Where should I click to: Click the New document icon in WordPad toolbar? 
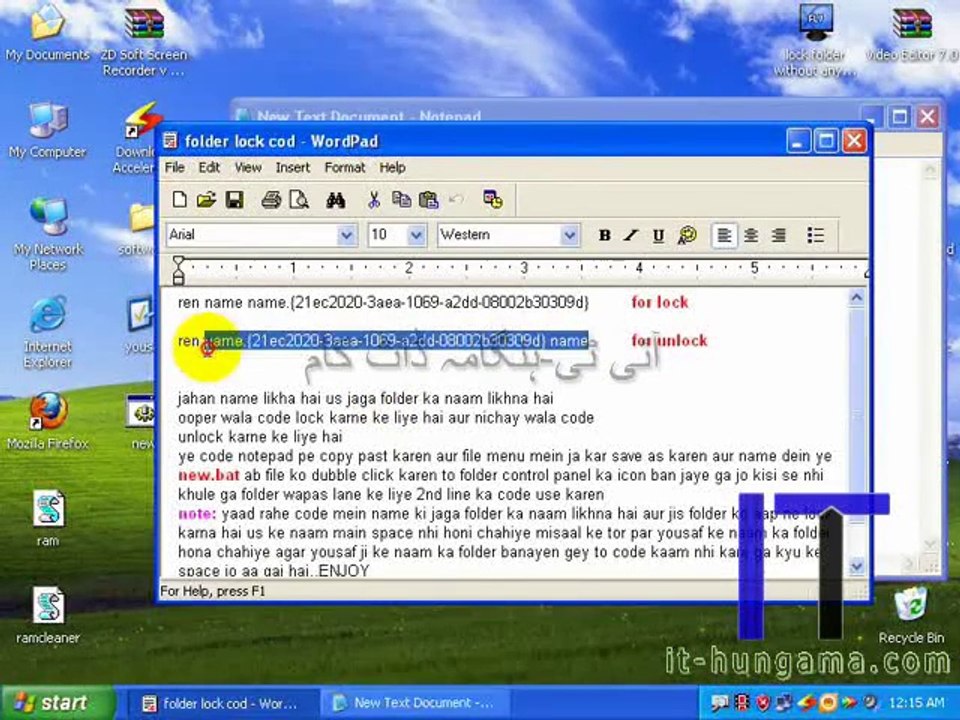(179, 200)
